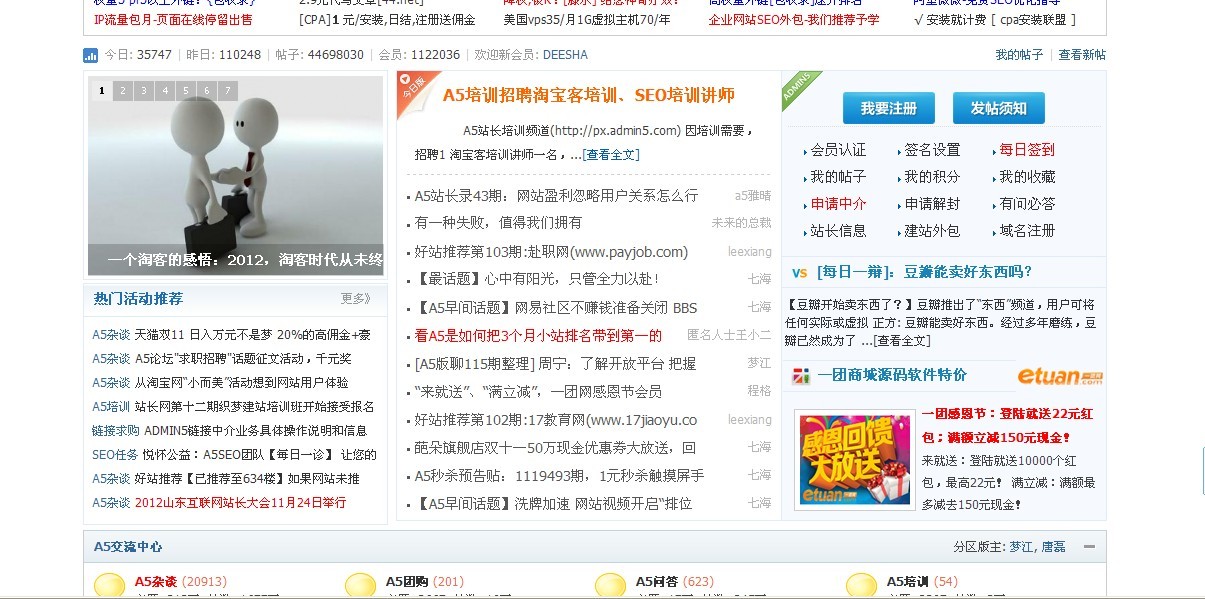Click the A5培训 forum bubble icon
The image size is (1205, 599).
861,587
